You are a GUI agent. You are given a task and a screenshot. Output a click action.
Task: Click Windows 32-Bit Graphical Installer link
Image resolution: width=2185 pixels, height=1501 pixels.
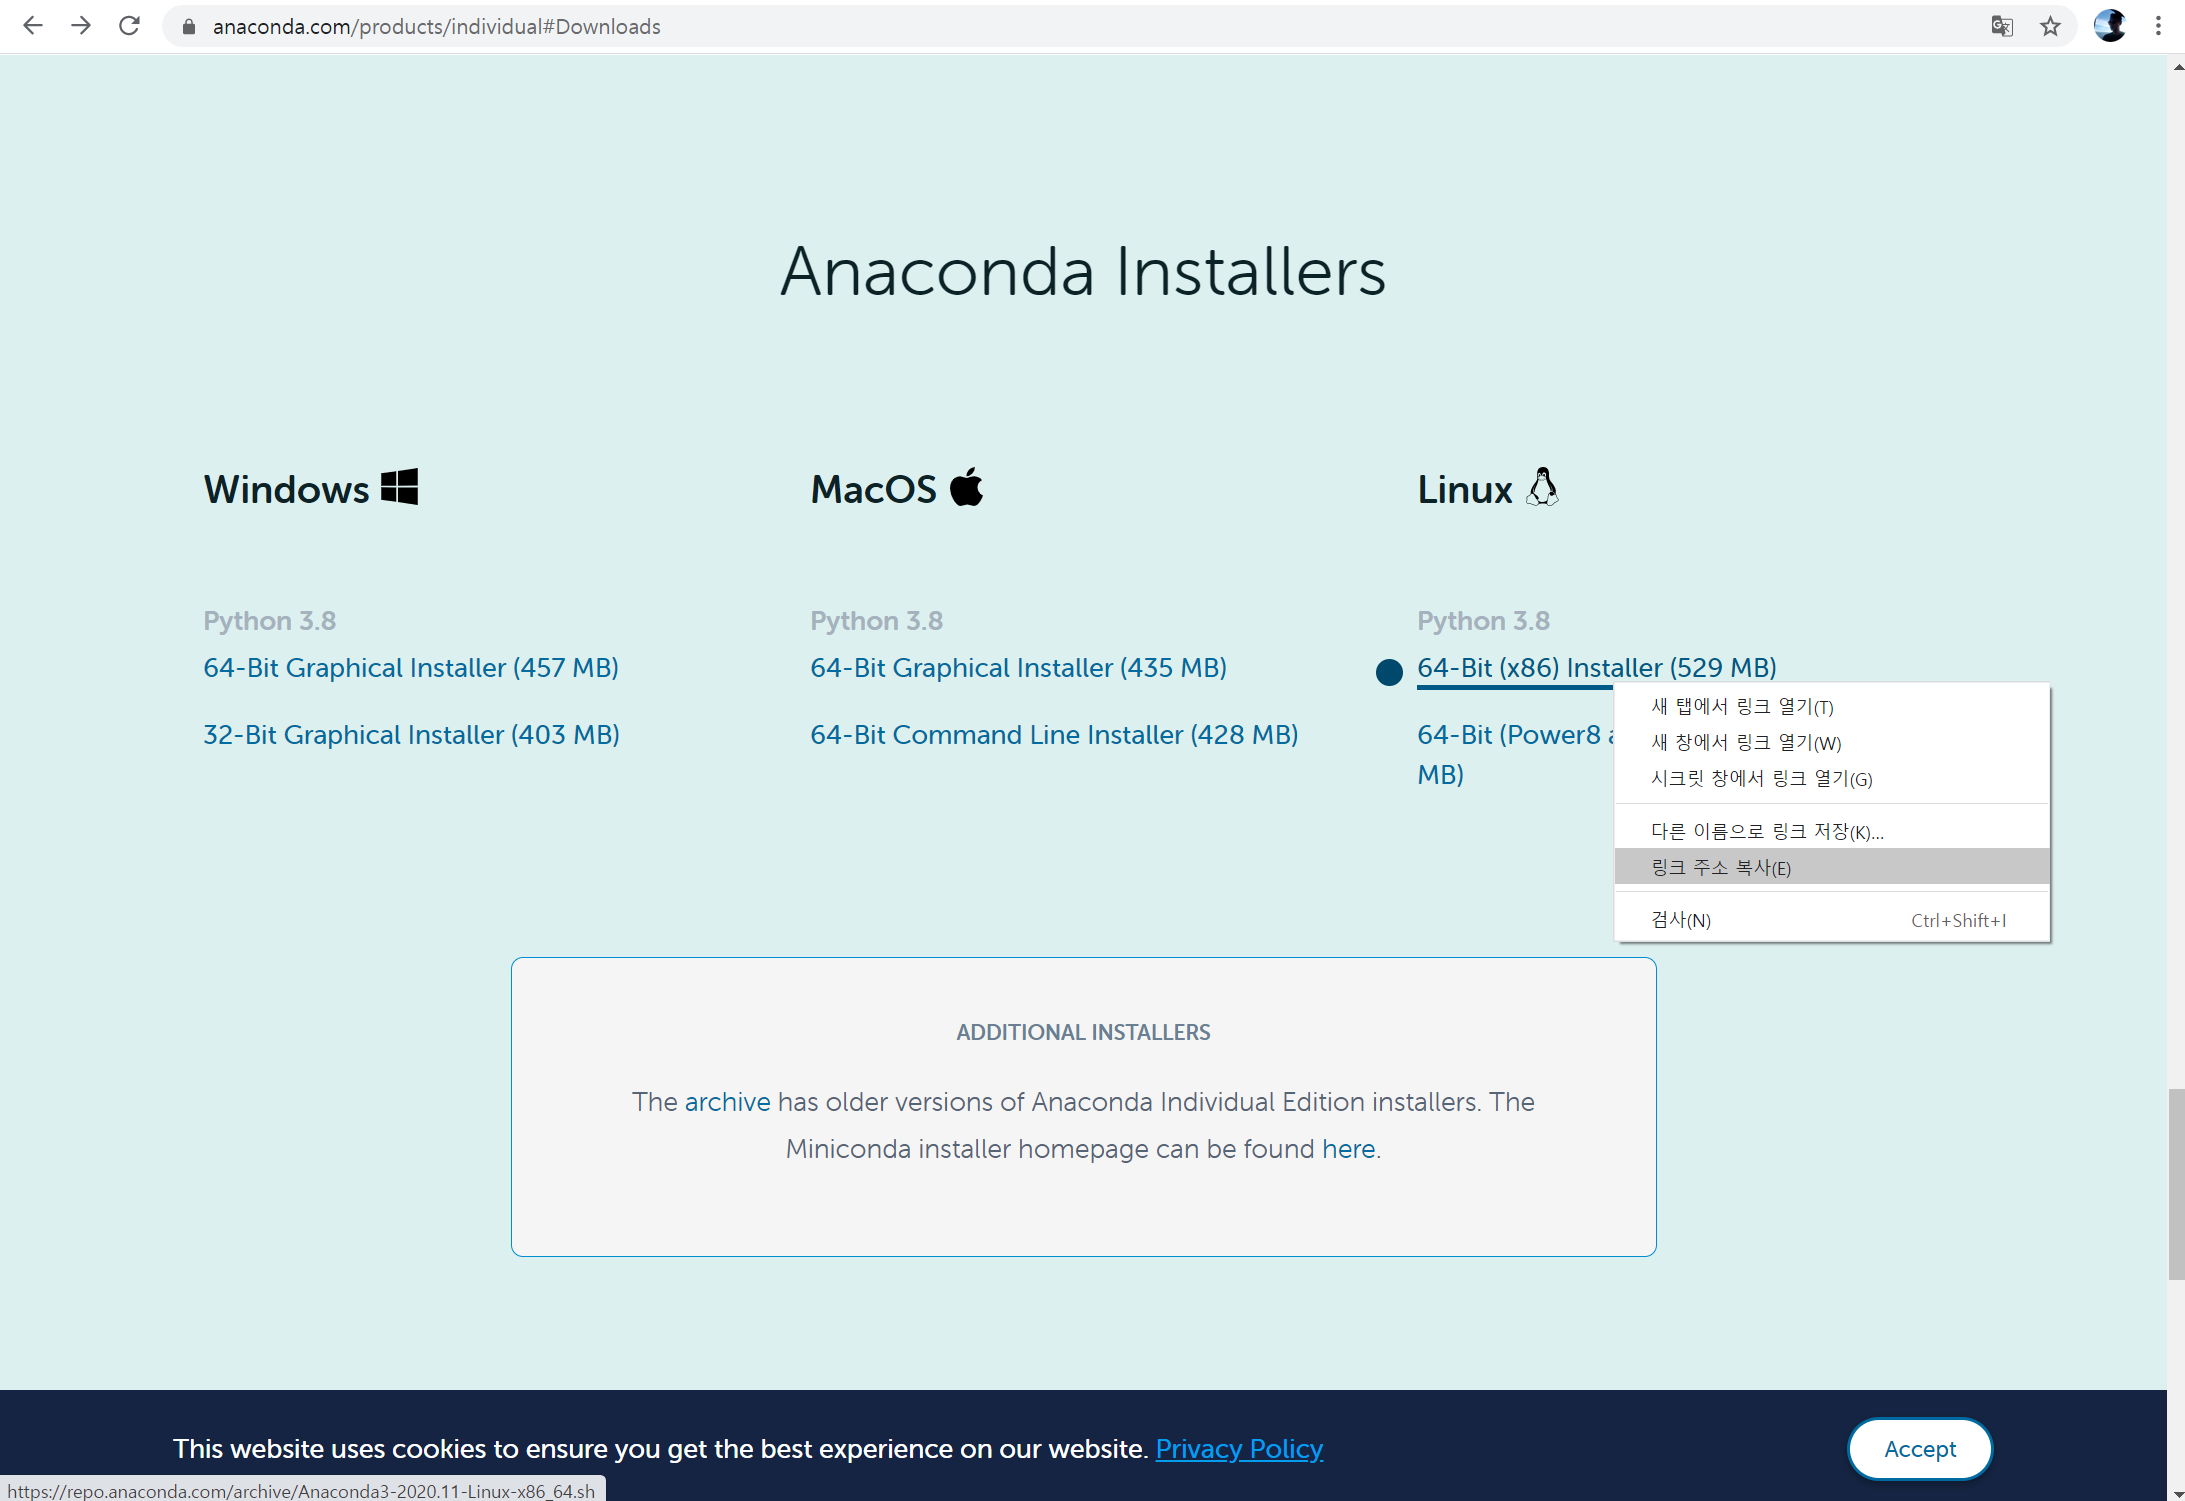pyautogui.click(x=411, y=735)
